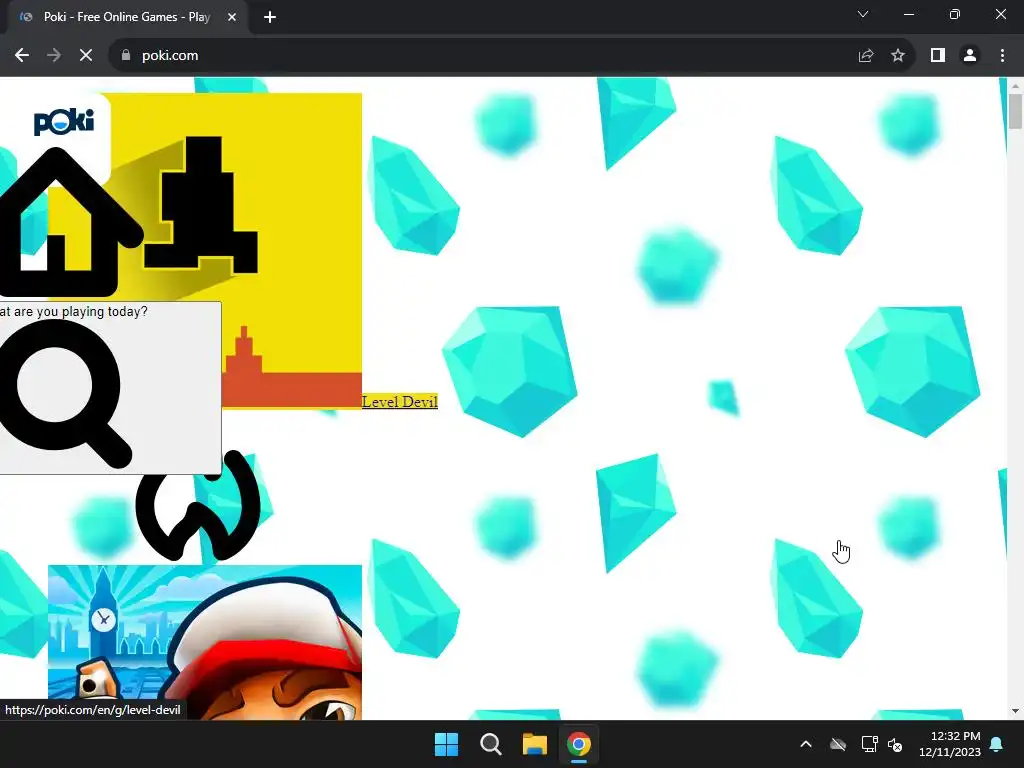Click the black squiggly icon below search box

pos(198,505)
